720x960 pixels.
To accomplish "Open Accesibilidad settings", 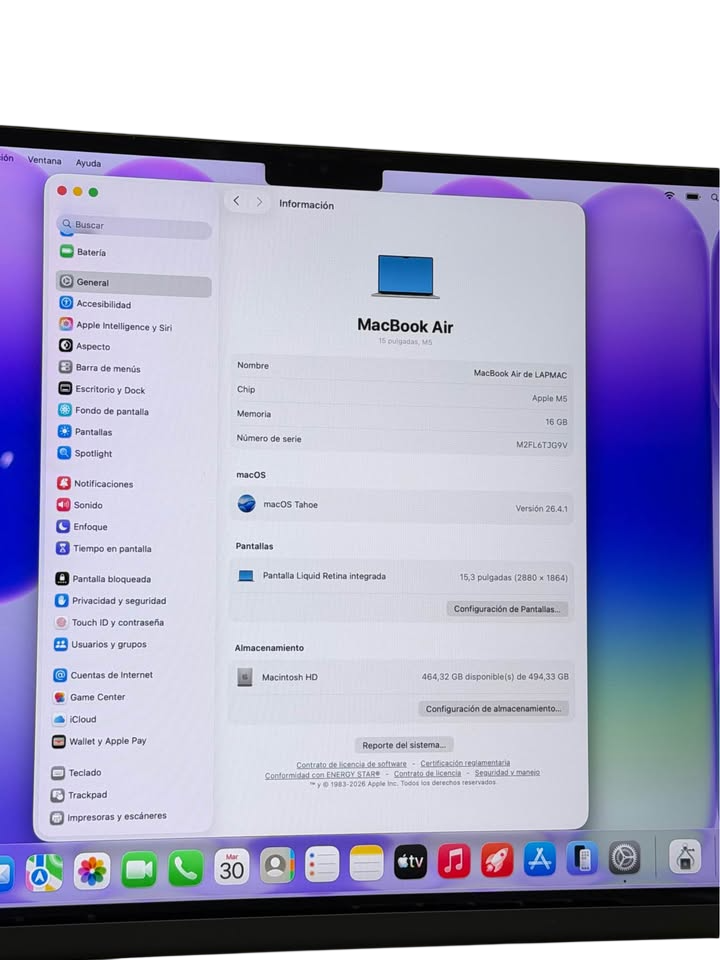I will click(x=95, y=304).
